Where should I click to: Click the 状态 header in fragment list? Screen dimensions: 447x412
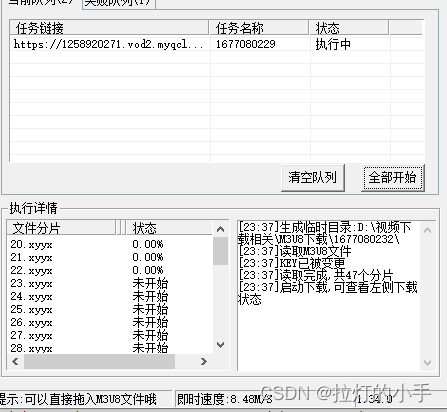[x=169, y=228]
